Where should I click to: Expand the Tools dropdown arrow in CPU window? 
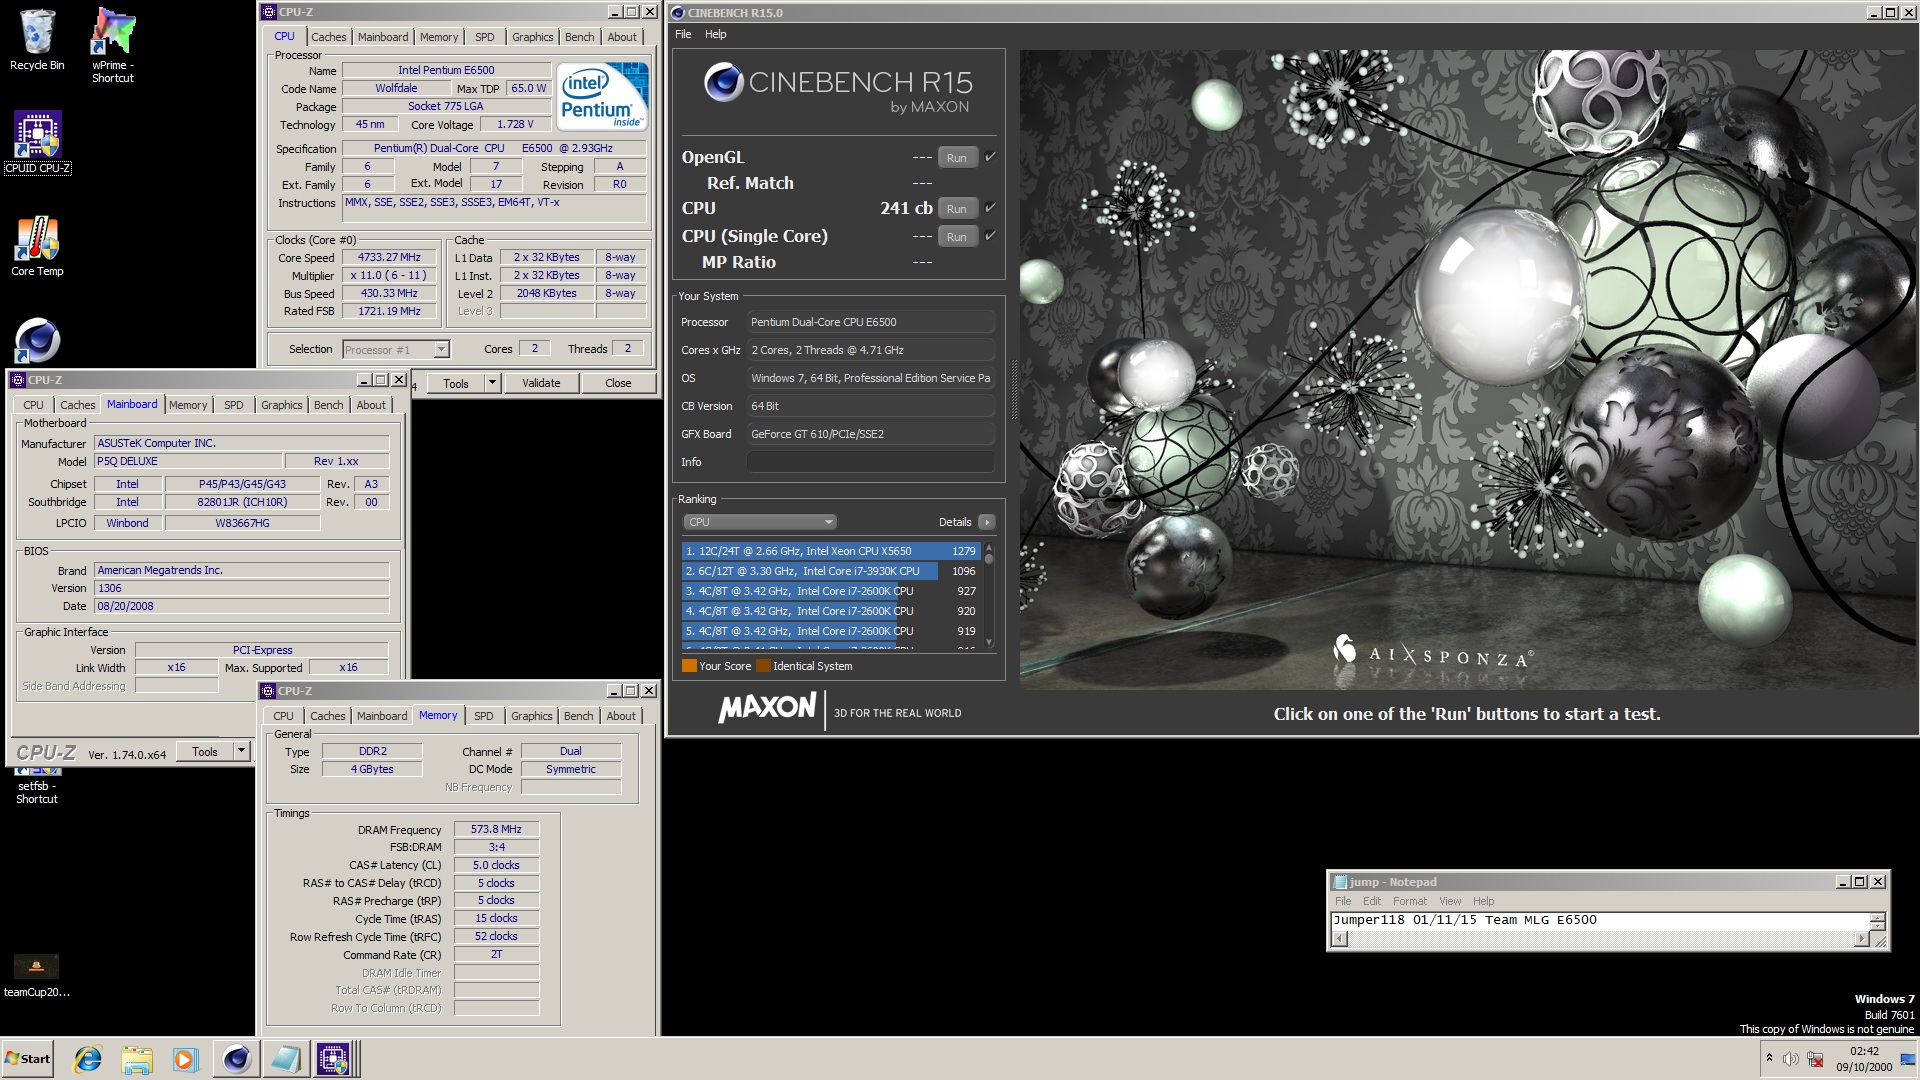coord(492,383)
